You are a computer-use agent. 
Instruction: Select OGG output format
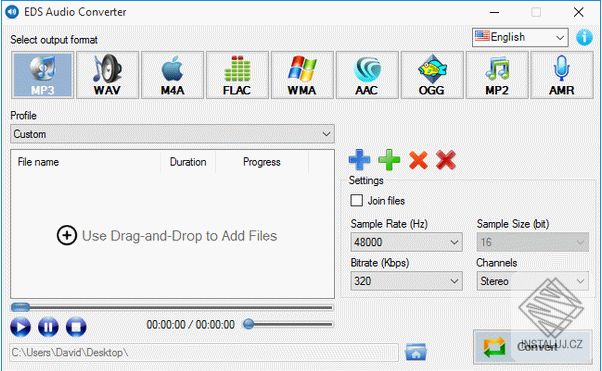coord(432,75)
